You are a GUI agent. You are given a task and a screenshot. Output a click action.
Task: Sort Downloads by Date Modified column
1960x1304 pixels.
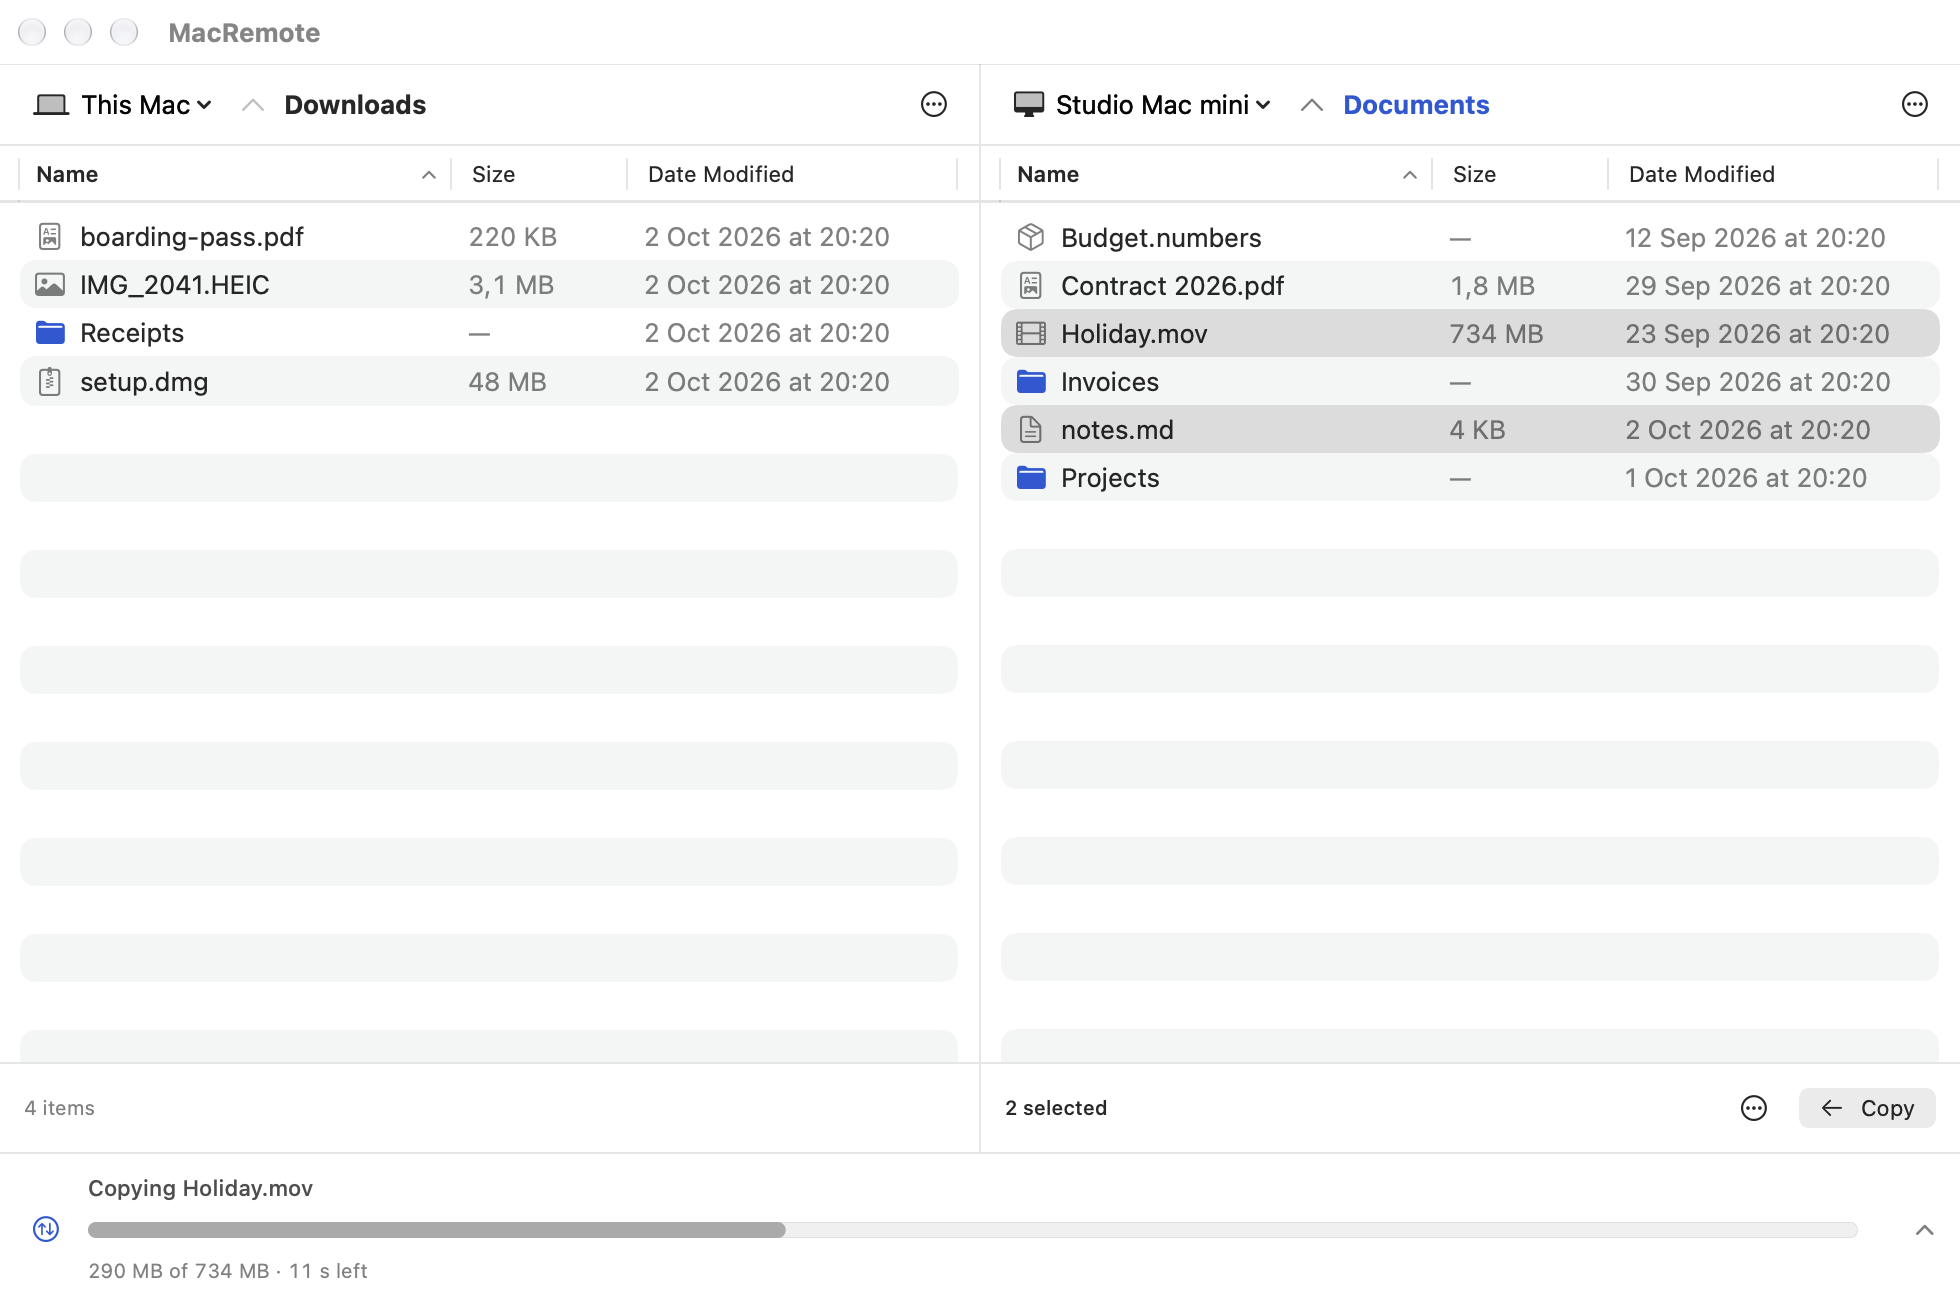pyautogui.click(x=792, y=174)
